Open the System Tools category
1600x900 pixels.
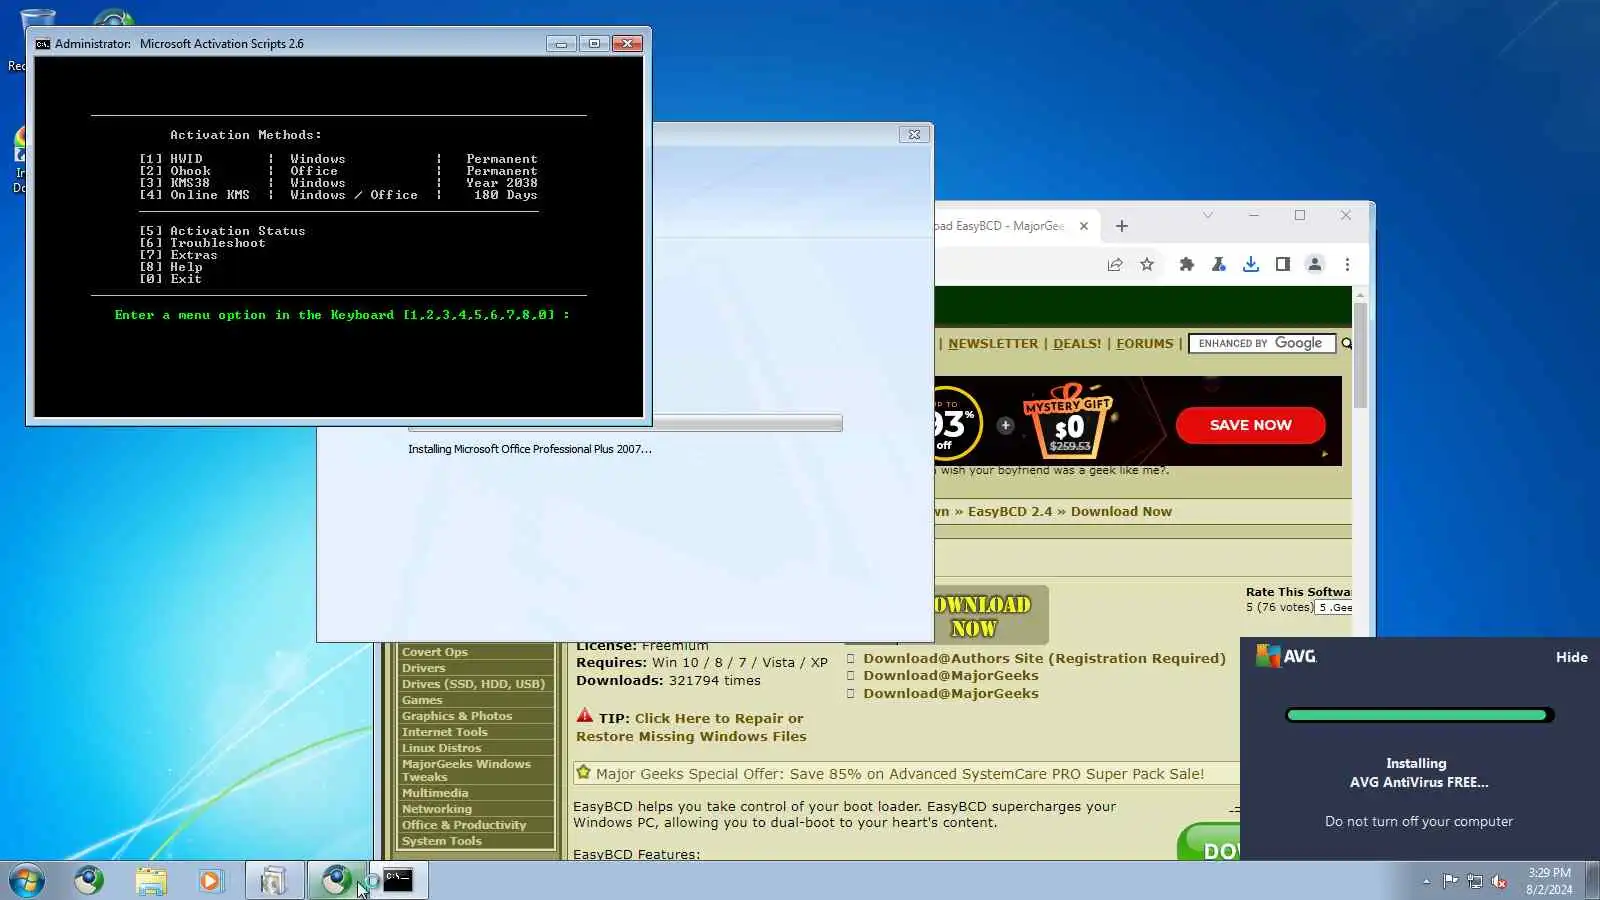point(442,841)
